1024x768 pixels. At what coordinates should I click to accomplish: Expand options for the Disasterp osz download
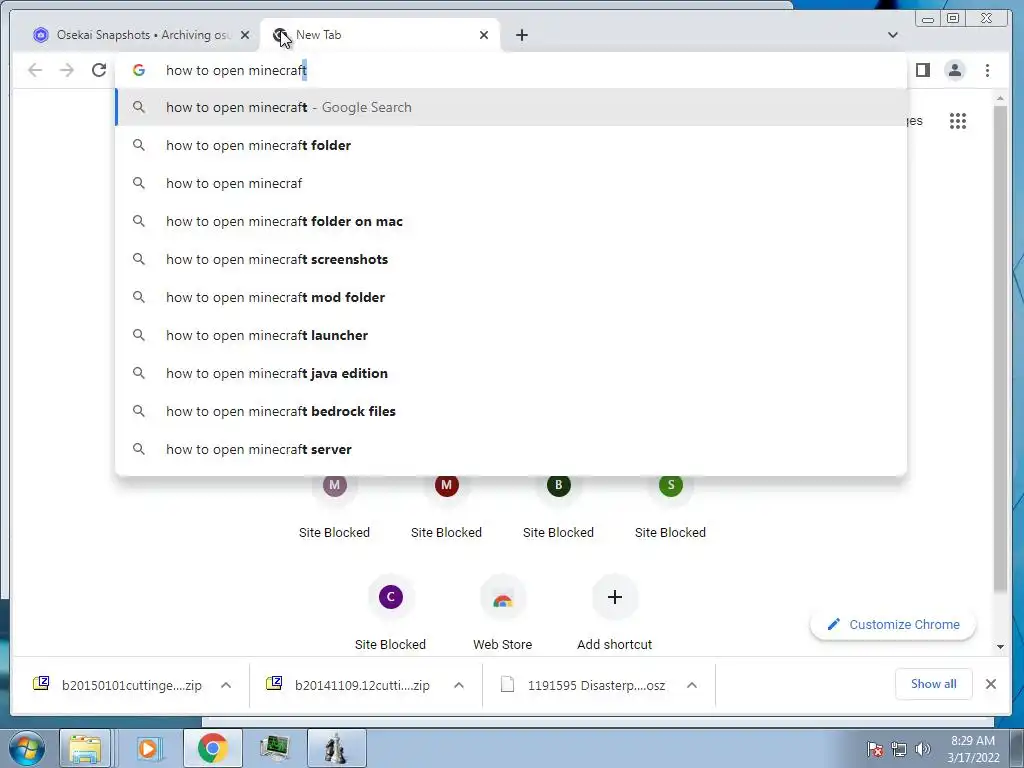click(x=692, y=685)
